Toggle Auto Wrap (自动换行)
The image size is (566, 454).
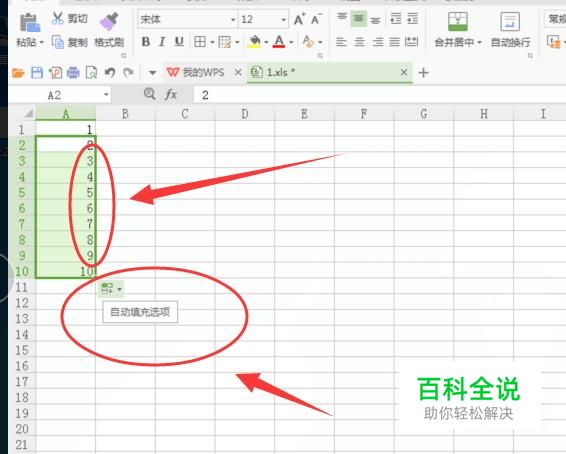point(510,30)
